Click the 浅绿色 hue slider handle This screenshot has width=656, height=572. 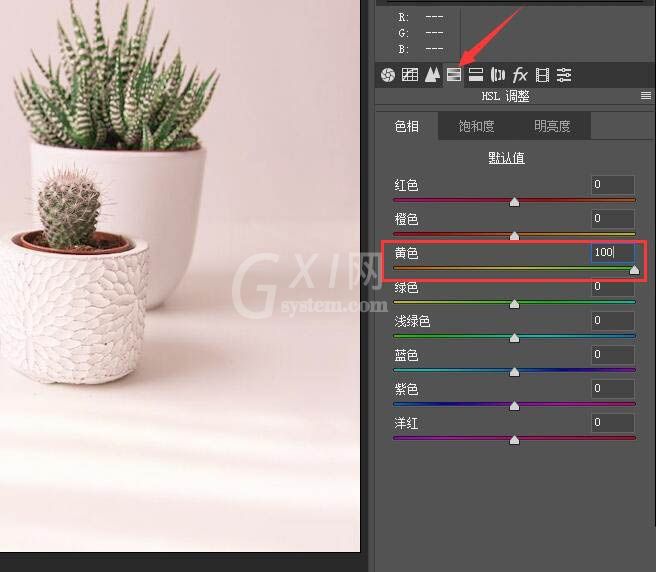pos(514,338)
